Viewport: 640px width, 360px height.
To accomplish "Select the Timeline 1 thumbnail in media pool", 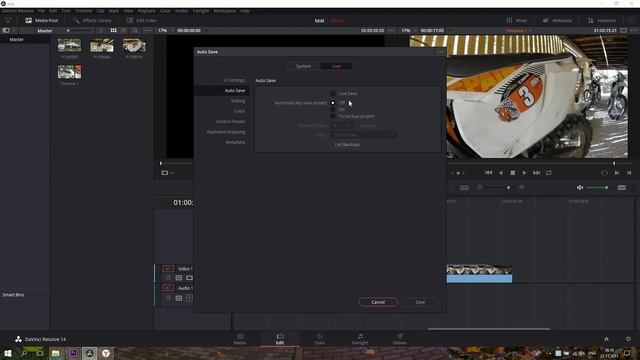I will (x=69, y=72).
